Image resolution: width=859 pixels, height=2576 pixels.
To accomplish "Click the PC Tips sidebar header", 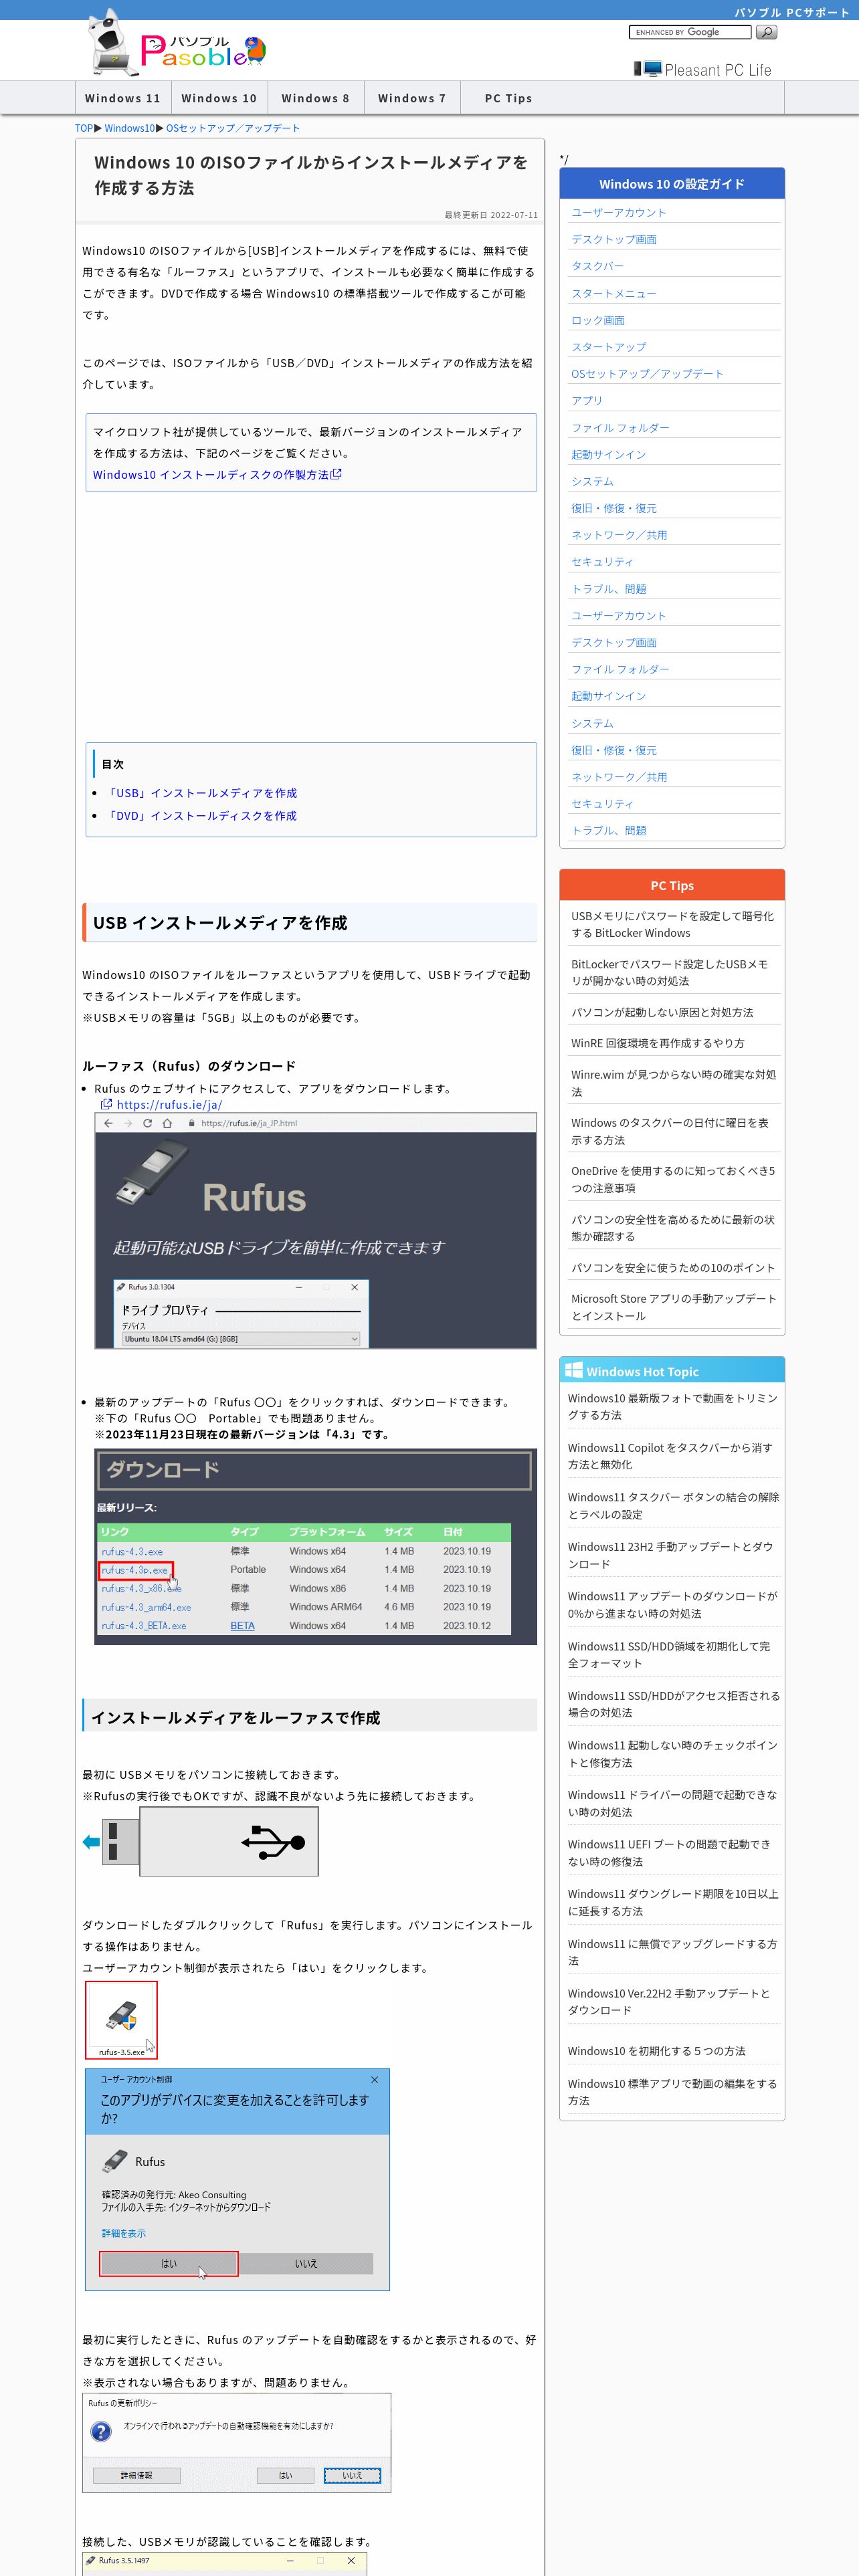I will [x=672, y=885].
